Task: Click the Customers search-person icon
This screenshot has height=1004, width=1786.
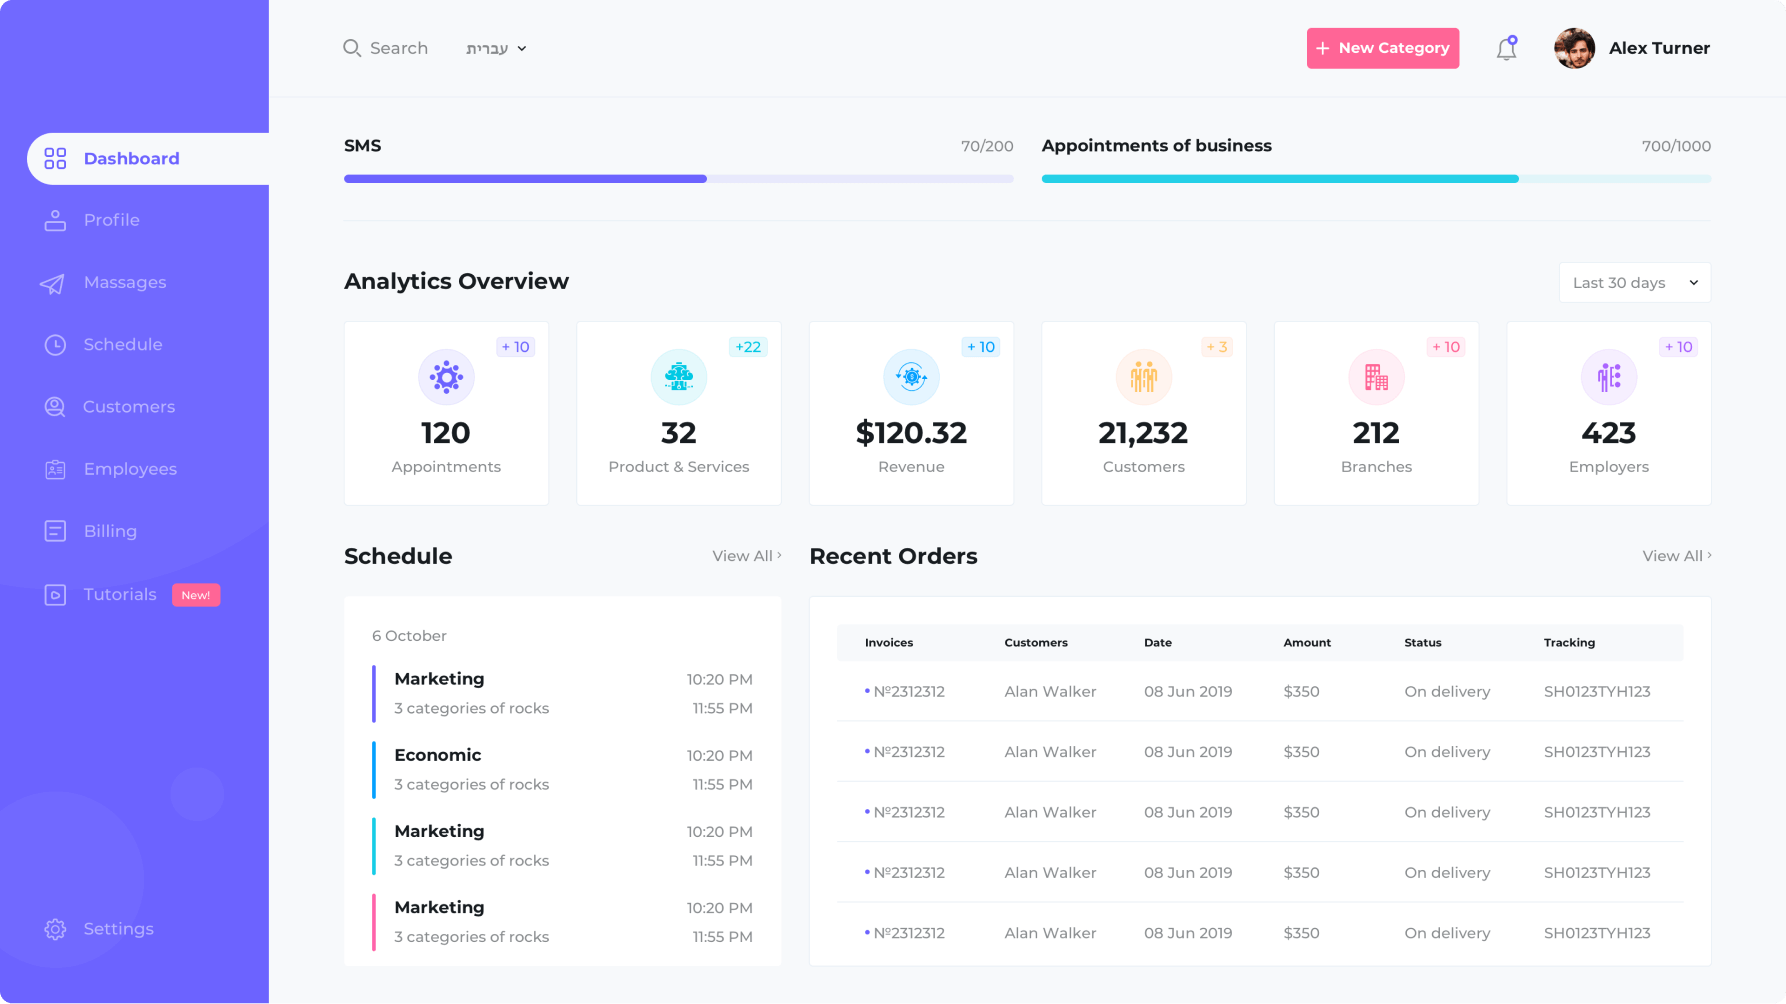Action: coord(55,407)
